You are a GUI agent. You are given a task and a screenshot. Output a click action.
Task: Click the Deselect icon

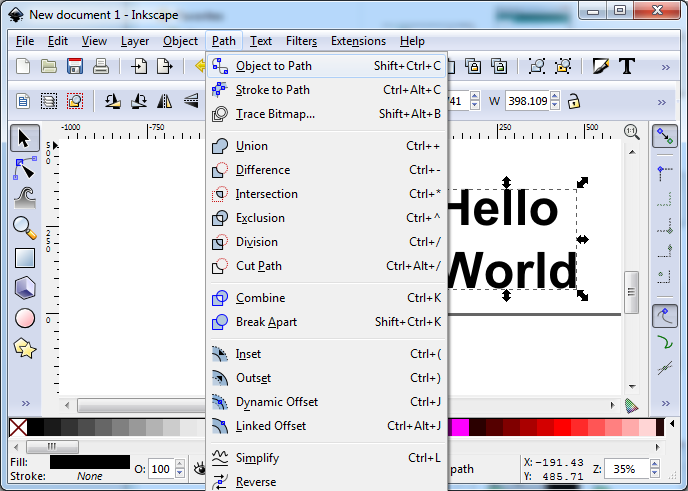(x=75, y=101)
